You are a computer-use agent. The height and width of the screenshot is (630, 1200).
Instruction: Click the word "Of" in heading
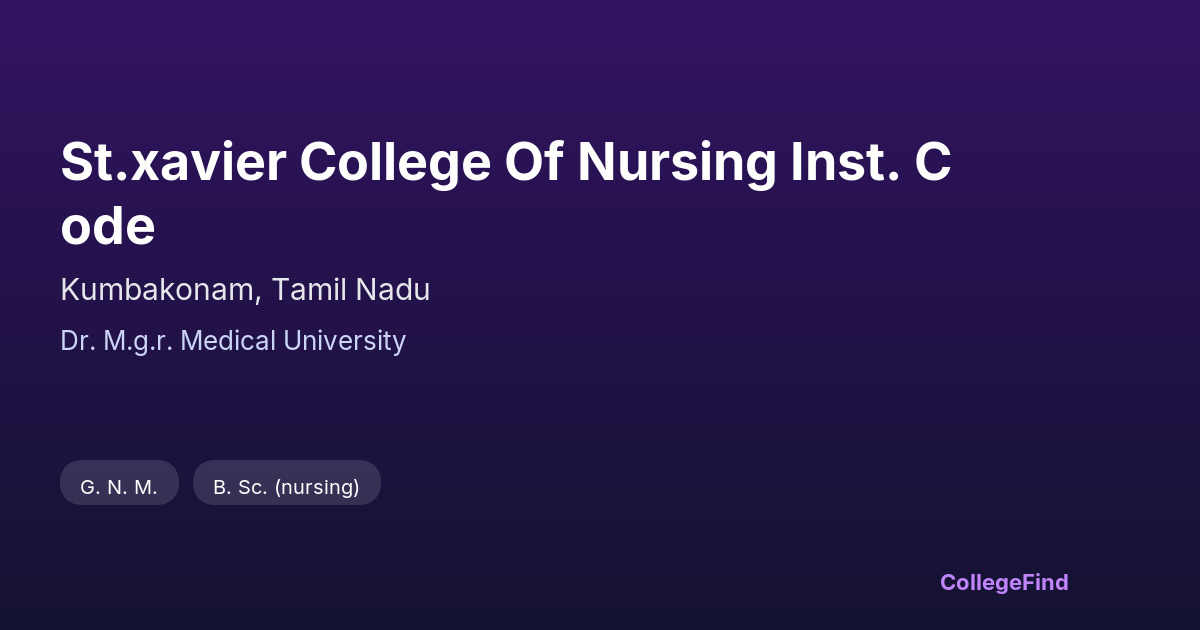(533, 162)
